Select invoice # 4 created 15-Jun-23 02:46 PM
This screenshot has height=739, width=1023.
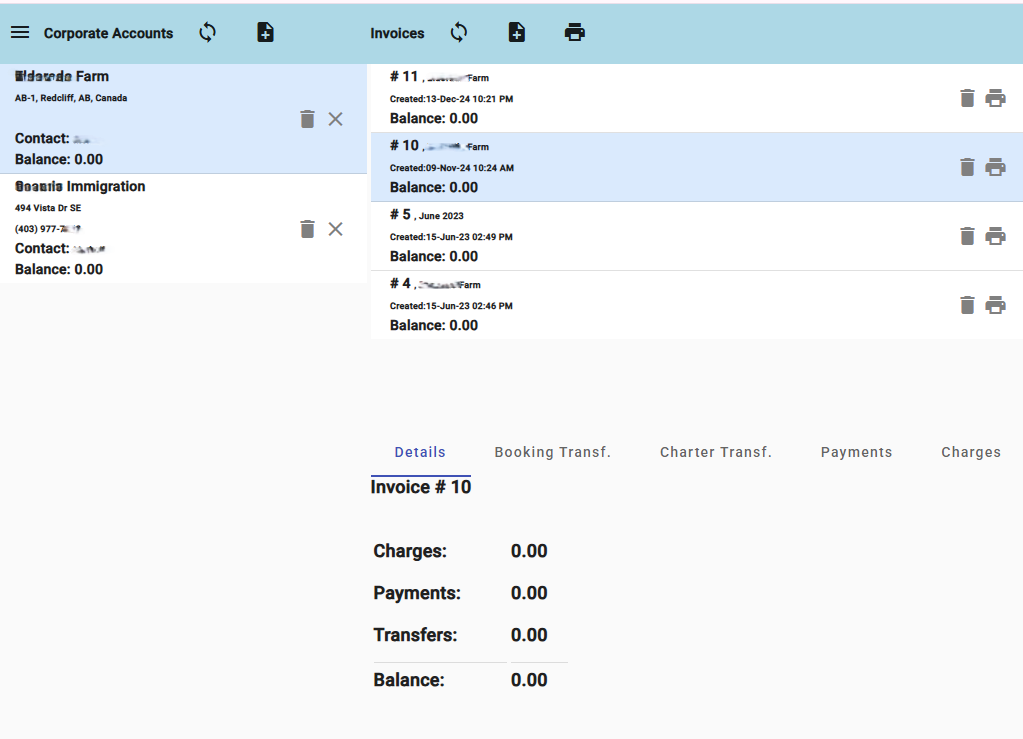coord(697,305)
